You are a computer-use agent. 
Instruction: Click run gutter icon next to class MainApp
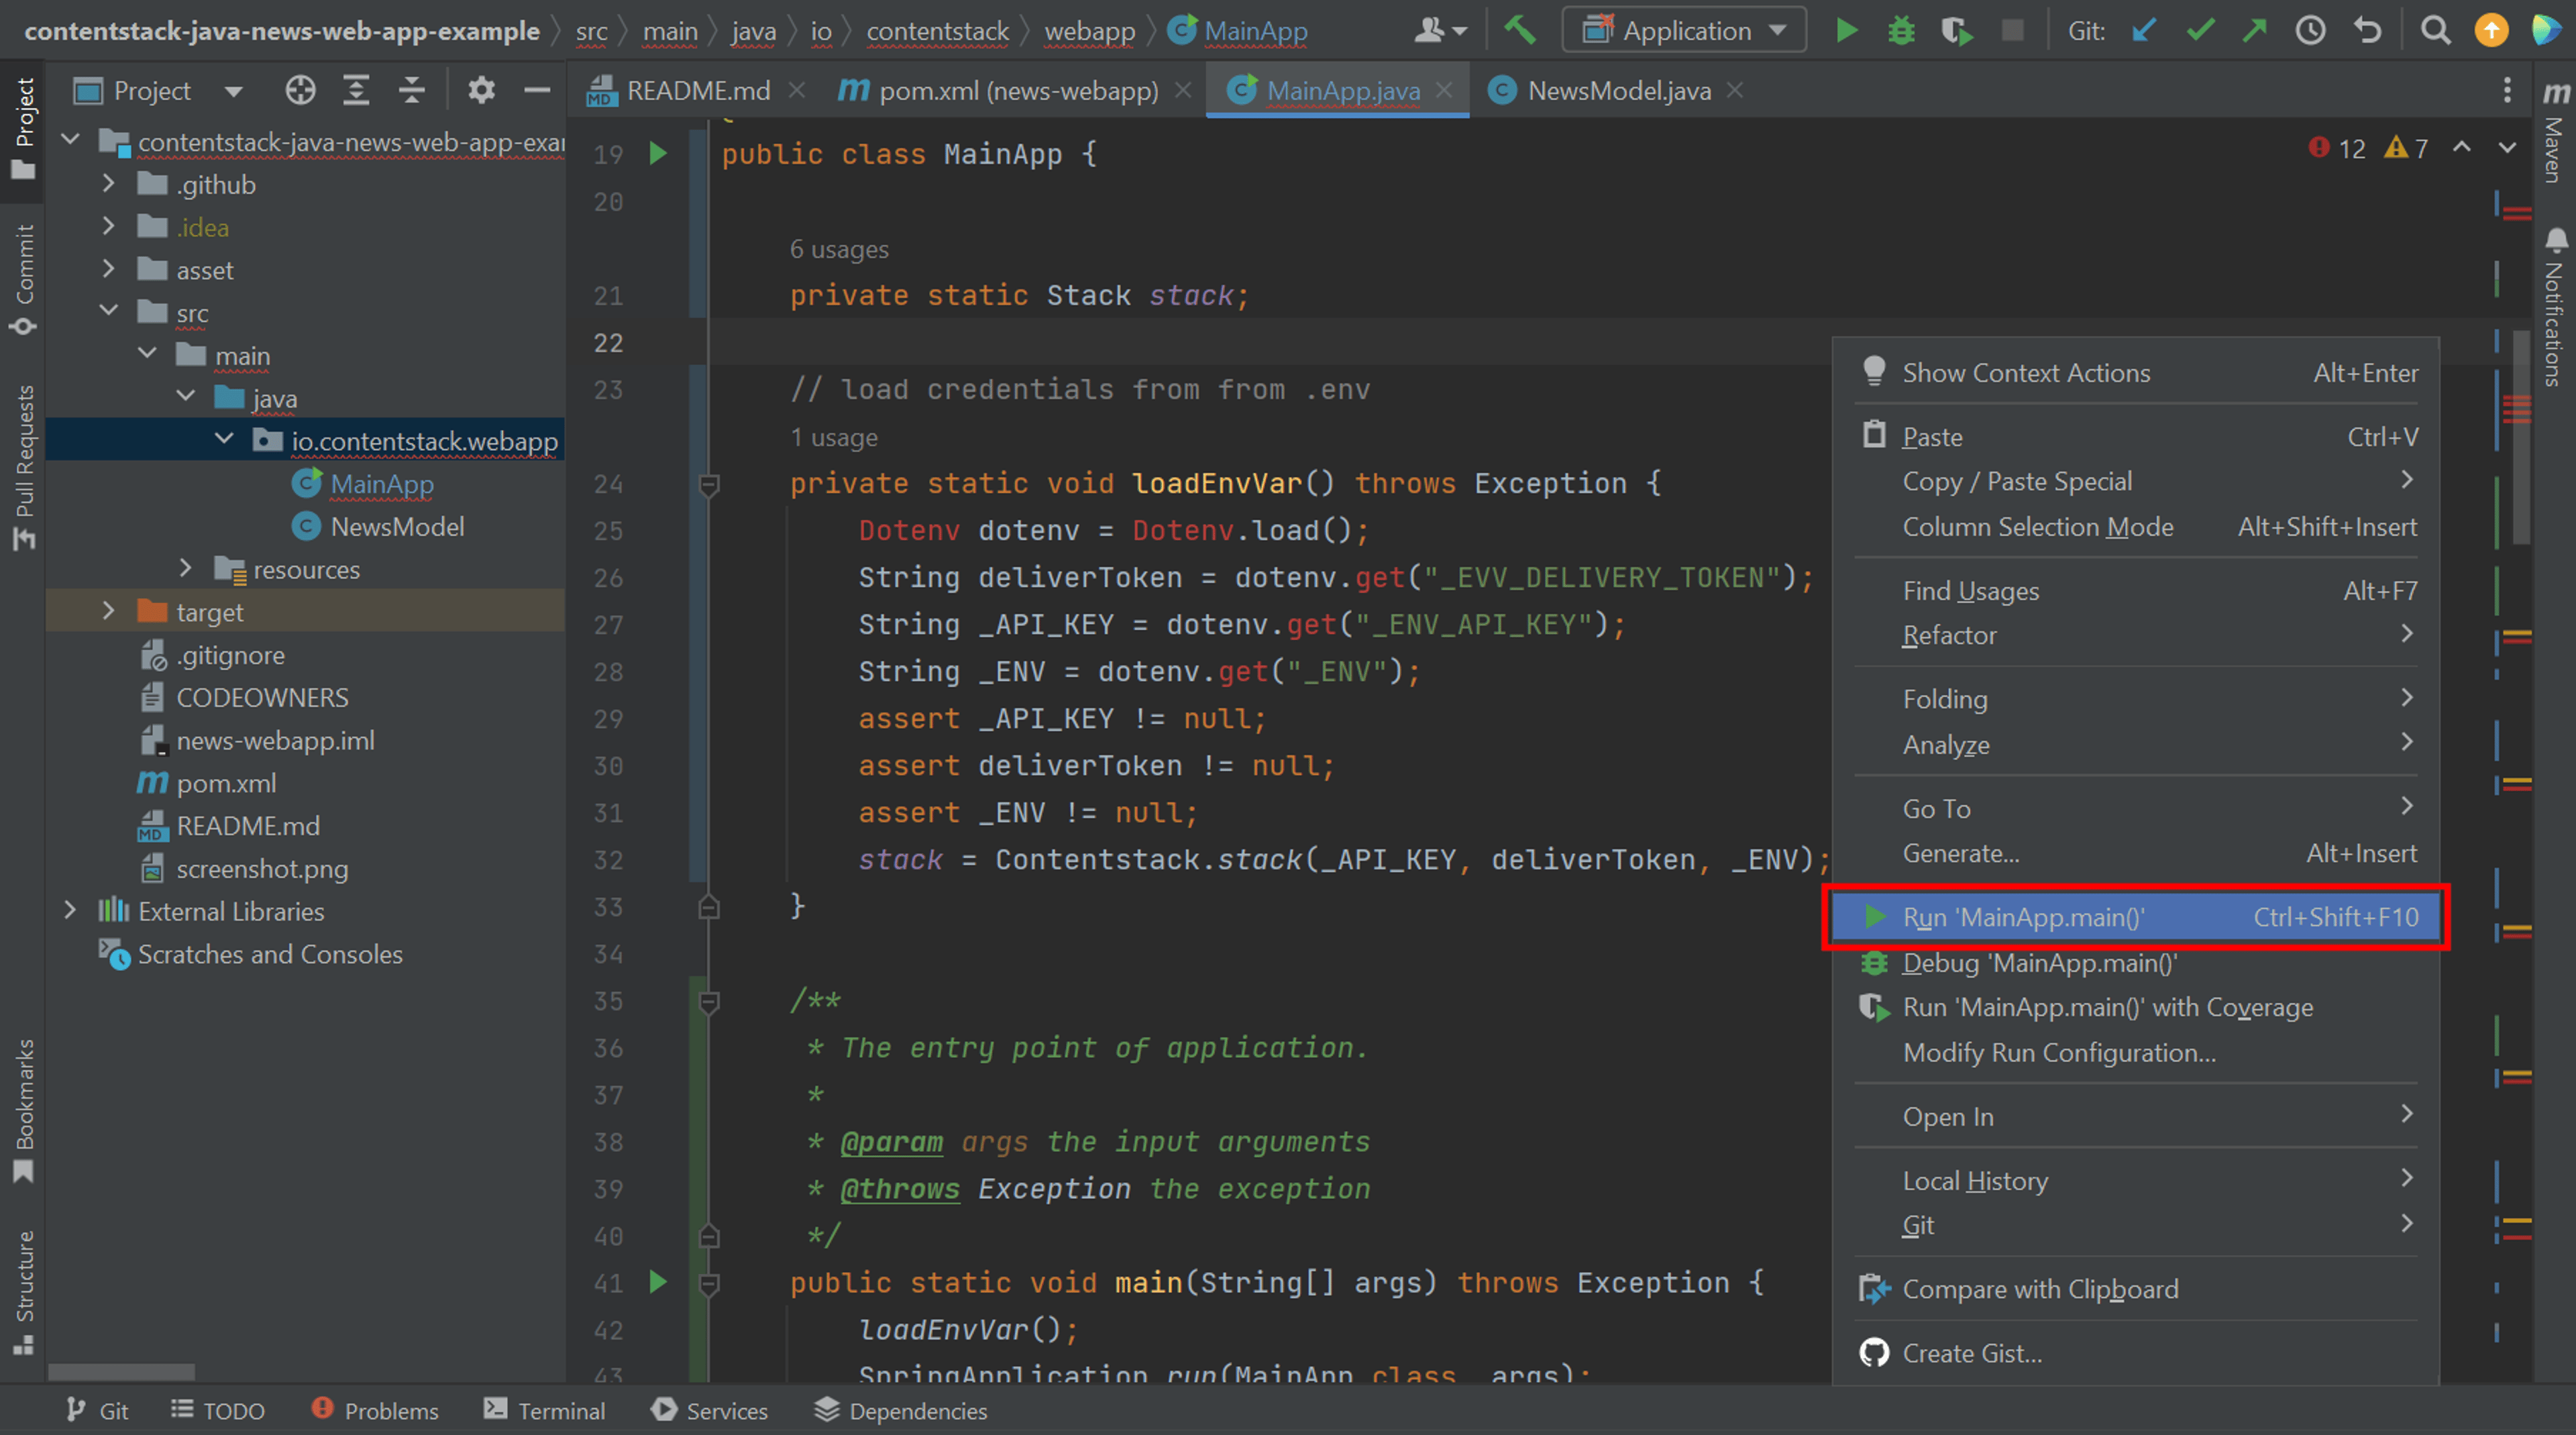(x=657, y=154)
